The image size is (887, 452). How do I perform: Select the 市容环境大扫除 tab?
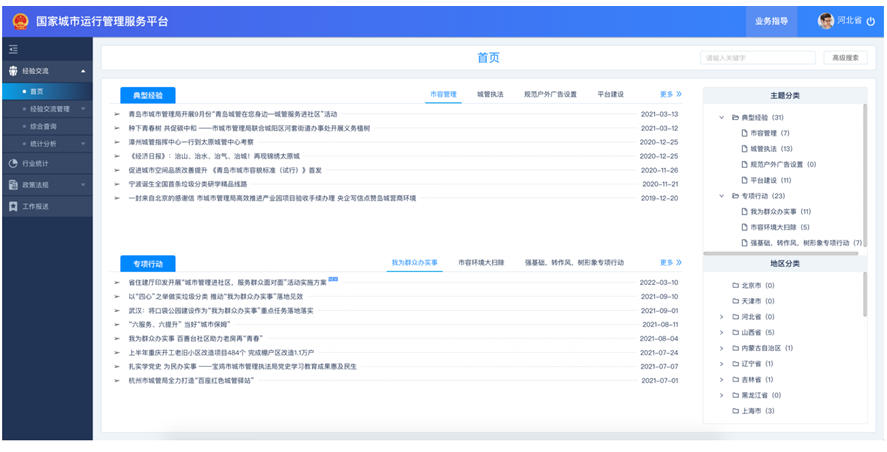(x=481, y=262)
